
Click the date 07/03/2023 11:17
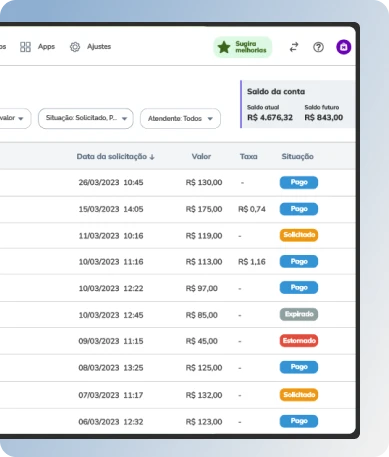click(111, 395)
